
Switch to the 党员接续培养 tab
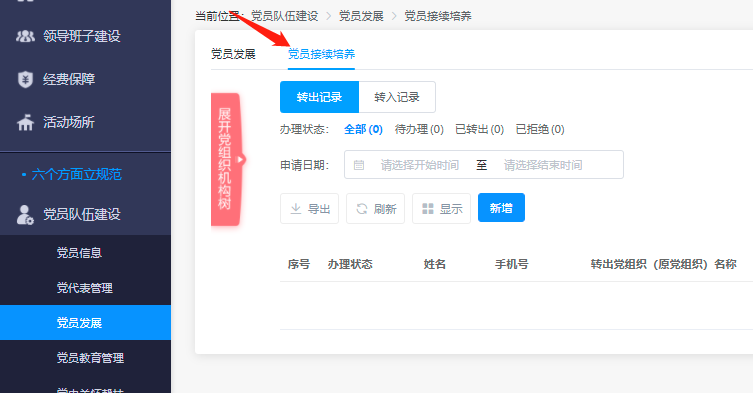[321, 54]
